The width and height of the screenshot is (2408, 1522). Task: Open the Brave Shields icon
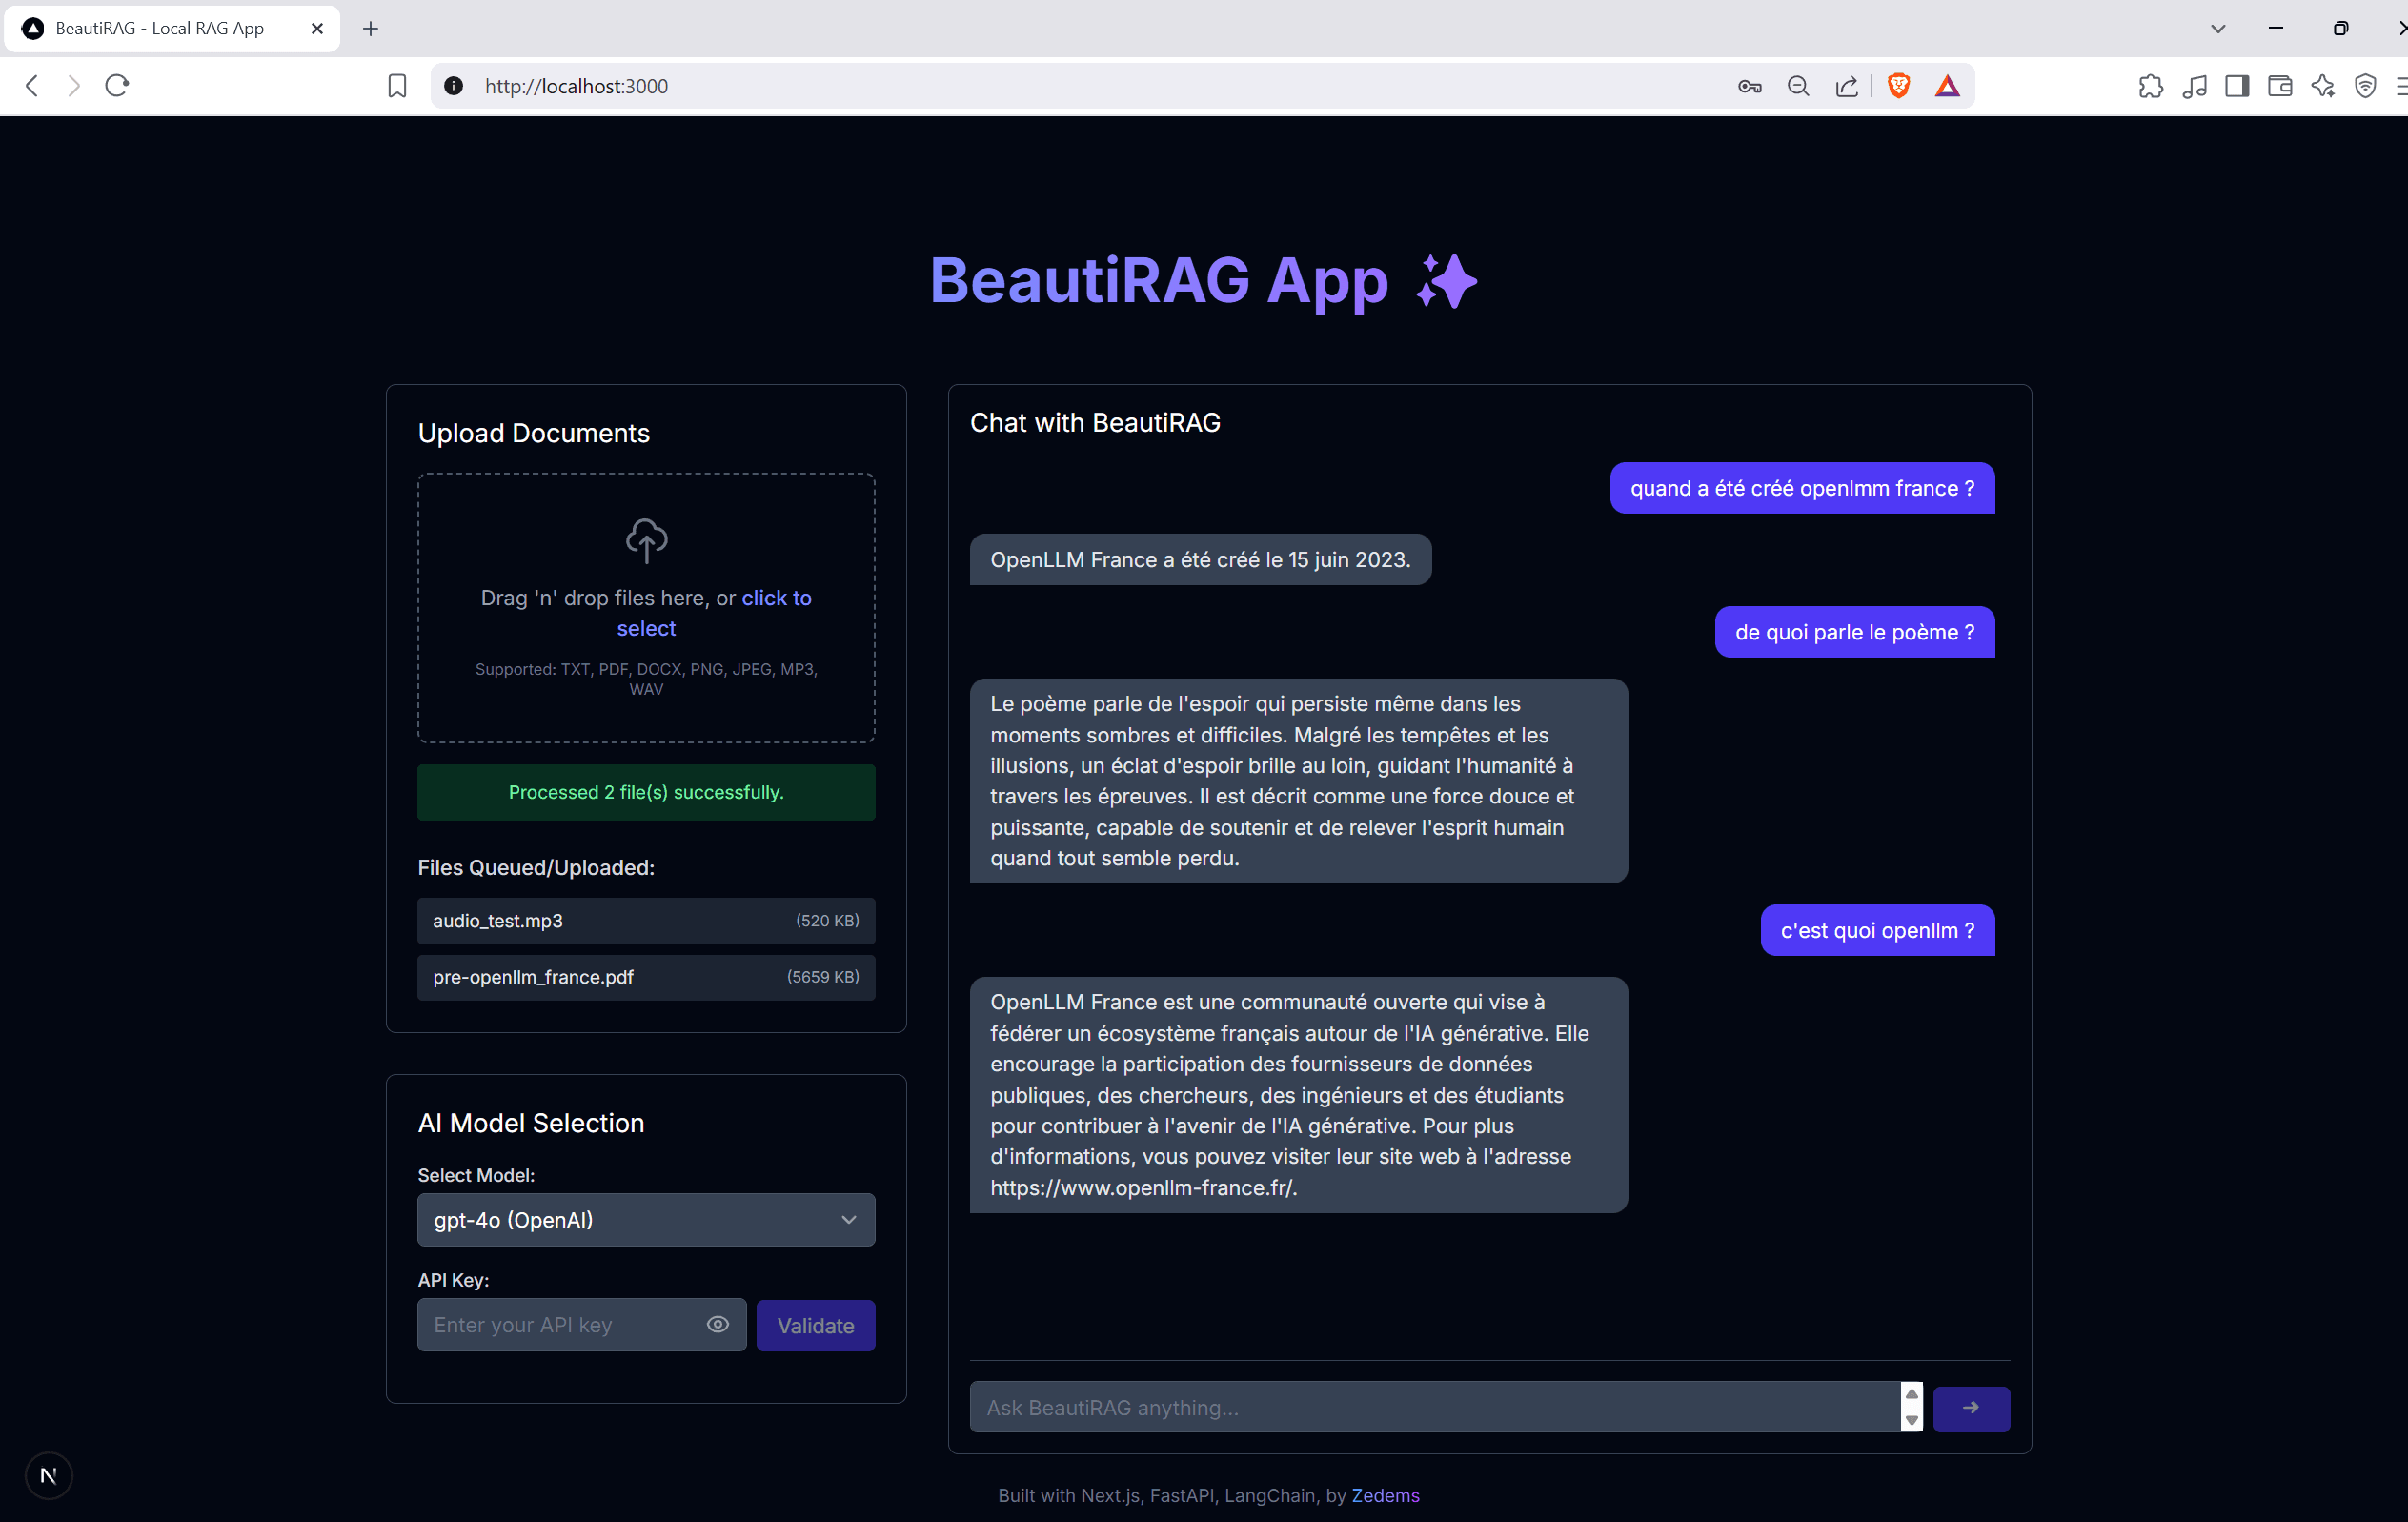1898,86
